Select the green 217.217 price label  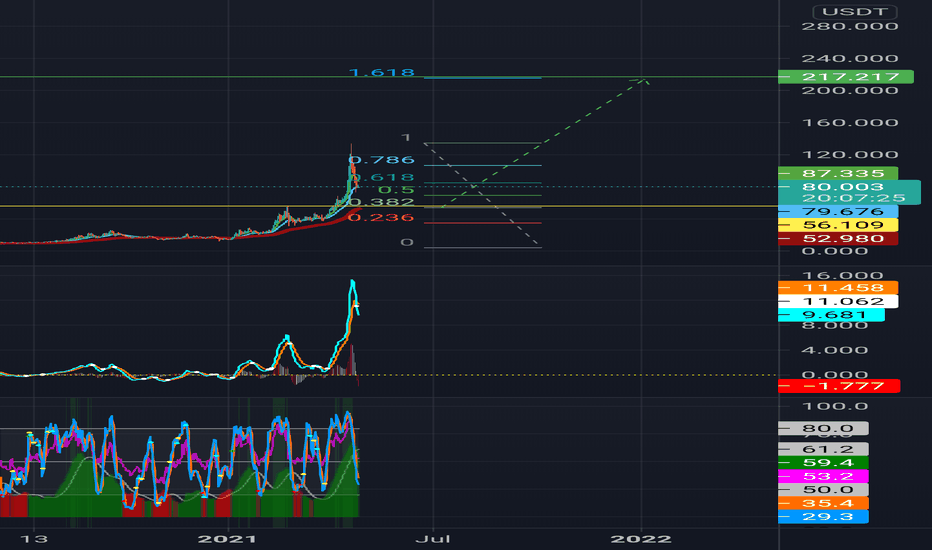846,76
